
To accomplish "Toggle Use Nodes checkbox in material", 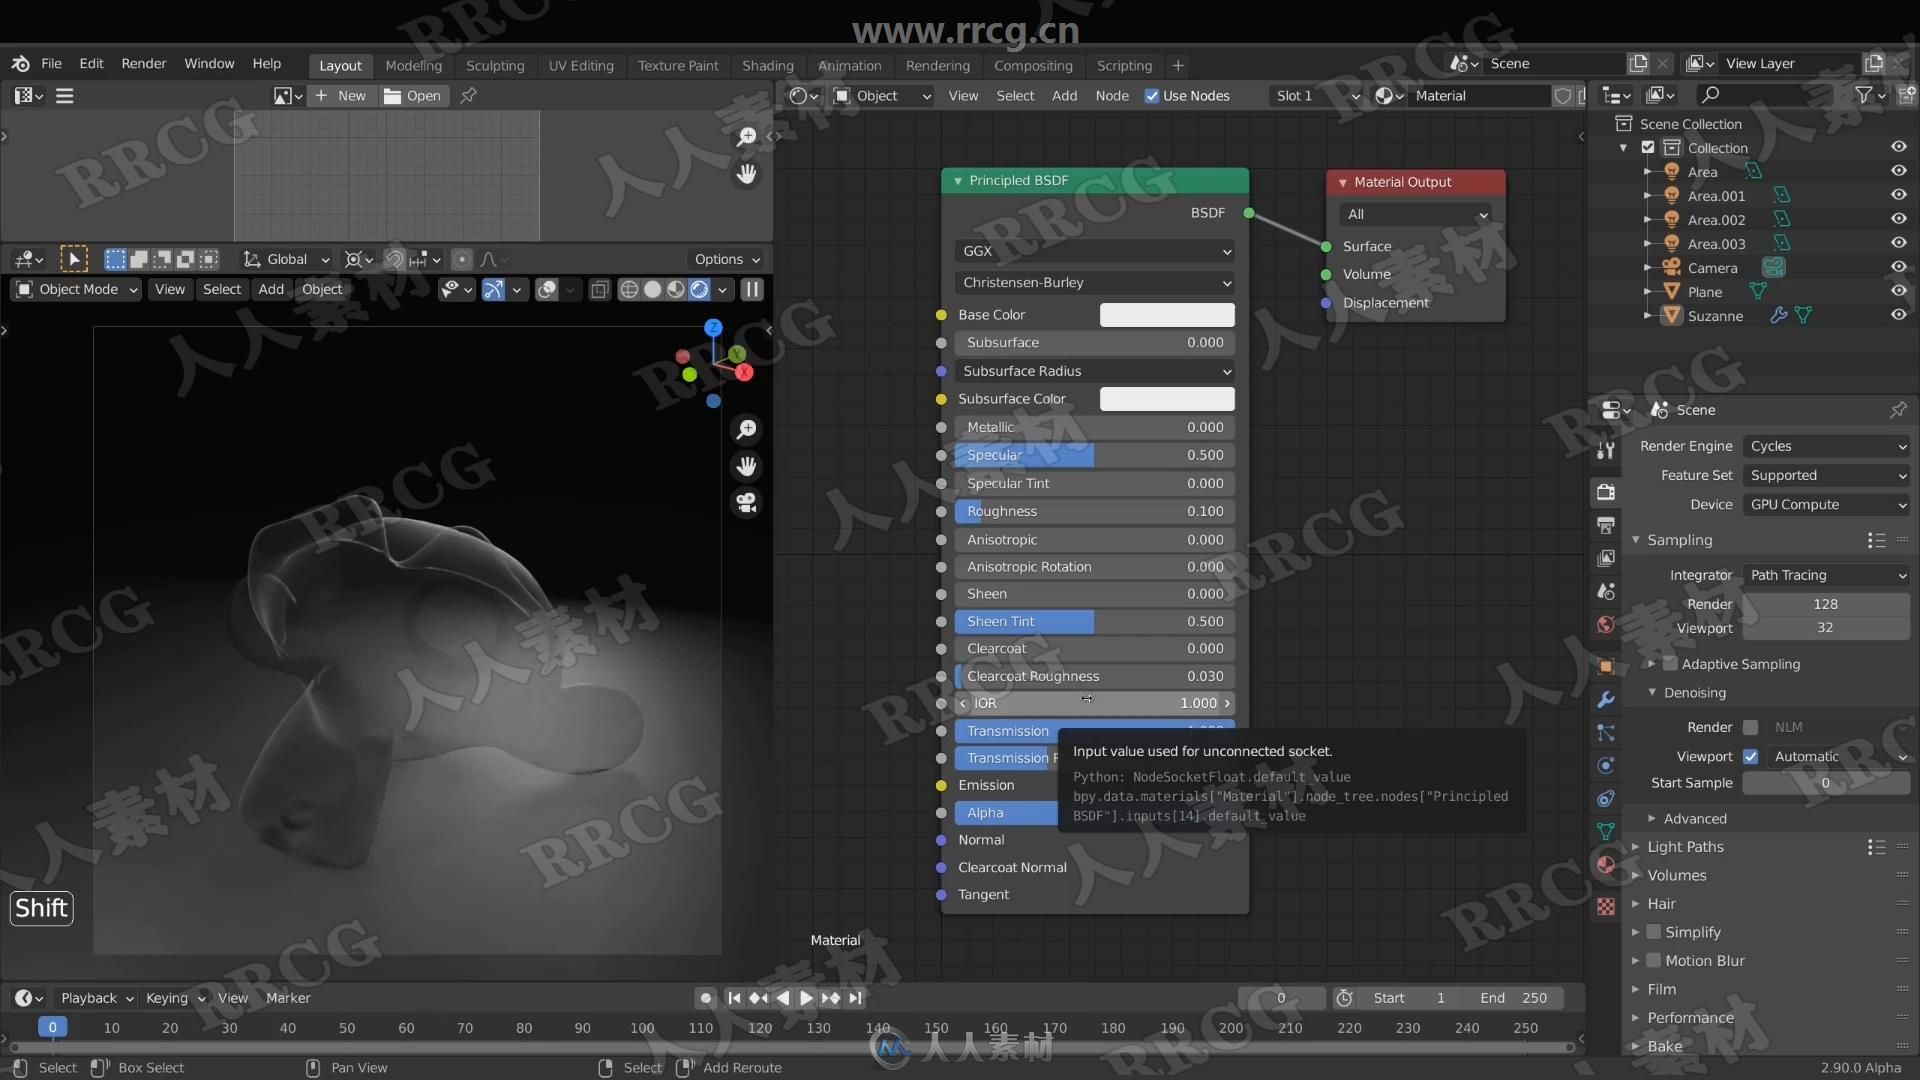I will [x=1151, y=95].
